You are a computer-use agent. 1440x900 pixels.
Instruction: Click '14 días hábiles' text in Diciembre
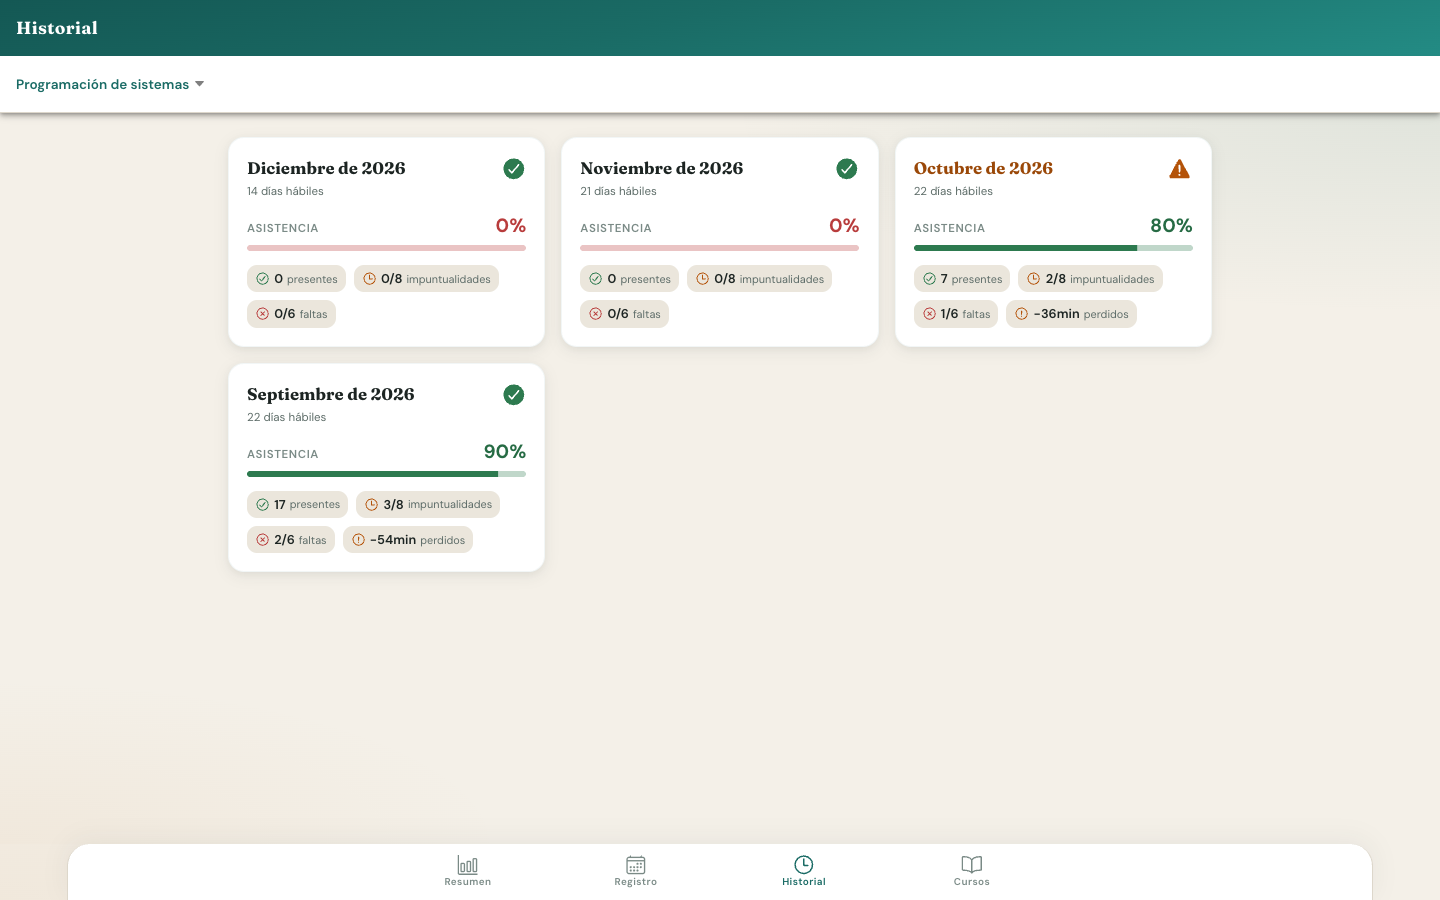pyautogui.click(x=285, y=191)
